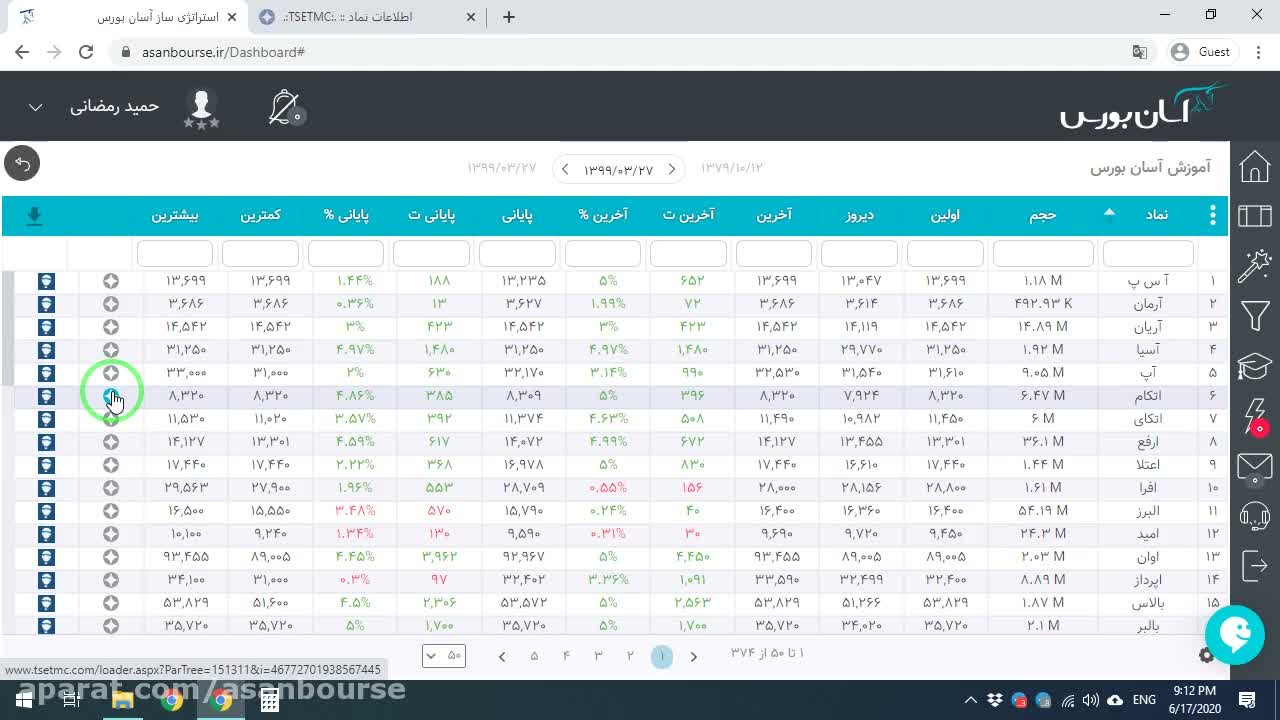Open the funnel filter icon in sidebar
Viewport: 1280px width, 720px height.
1254,317
